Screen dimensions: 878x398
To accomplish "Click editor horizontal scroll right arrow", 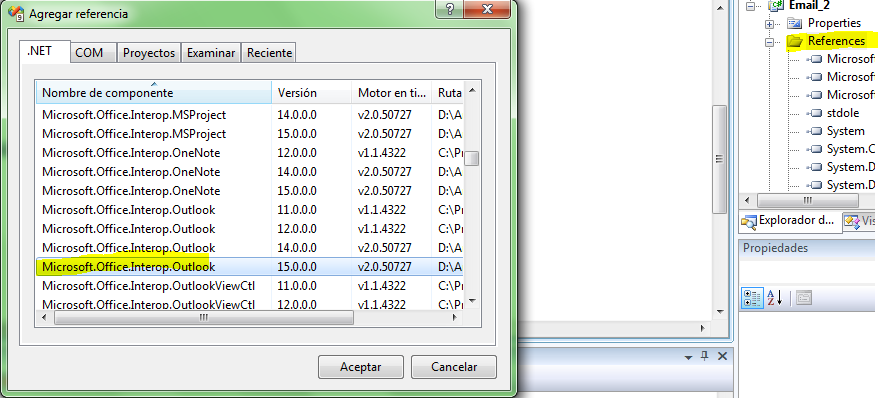I will (x=702, y=329).
